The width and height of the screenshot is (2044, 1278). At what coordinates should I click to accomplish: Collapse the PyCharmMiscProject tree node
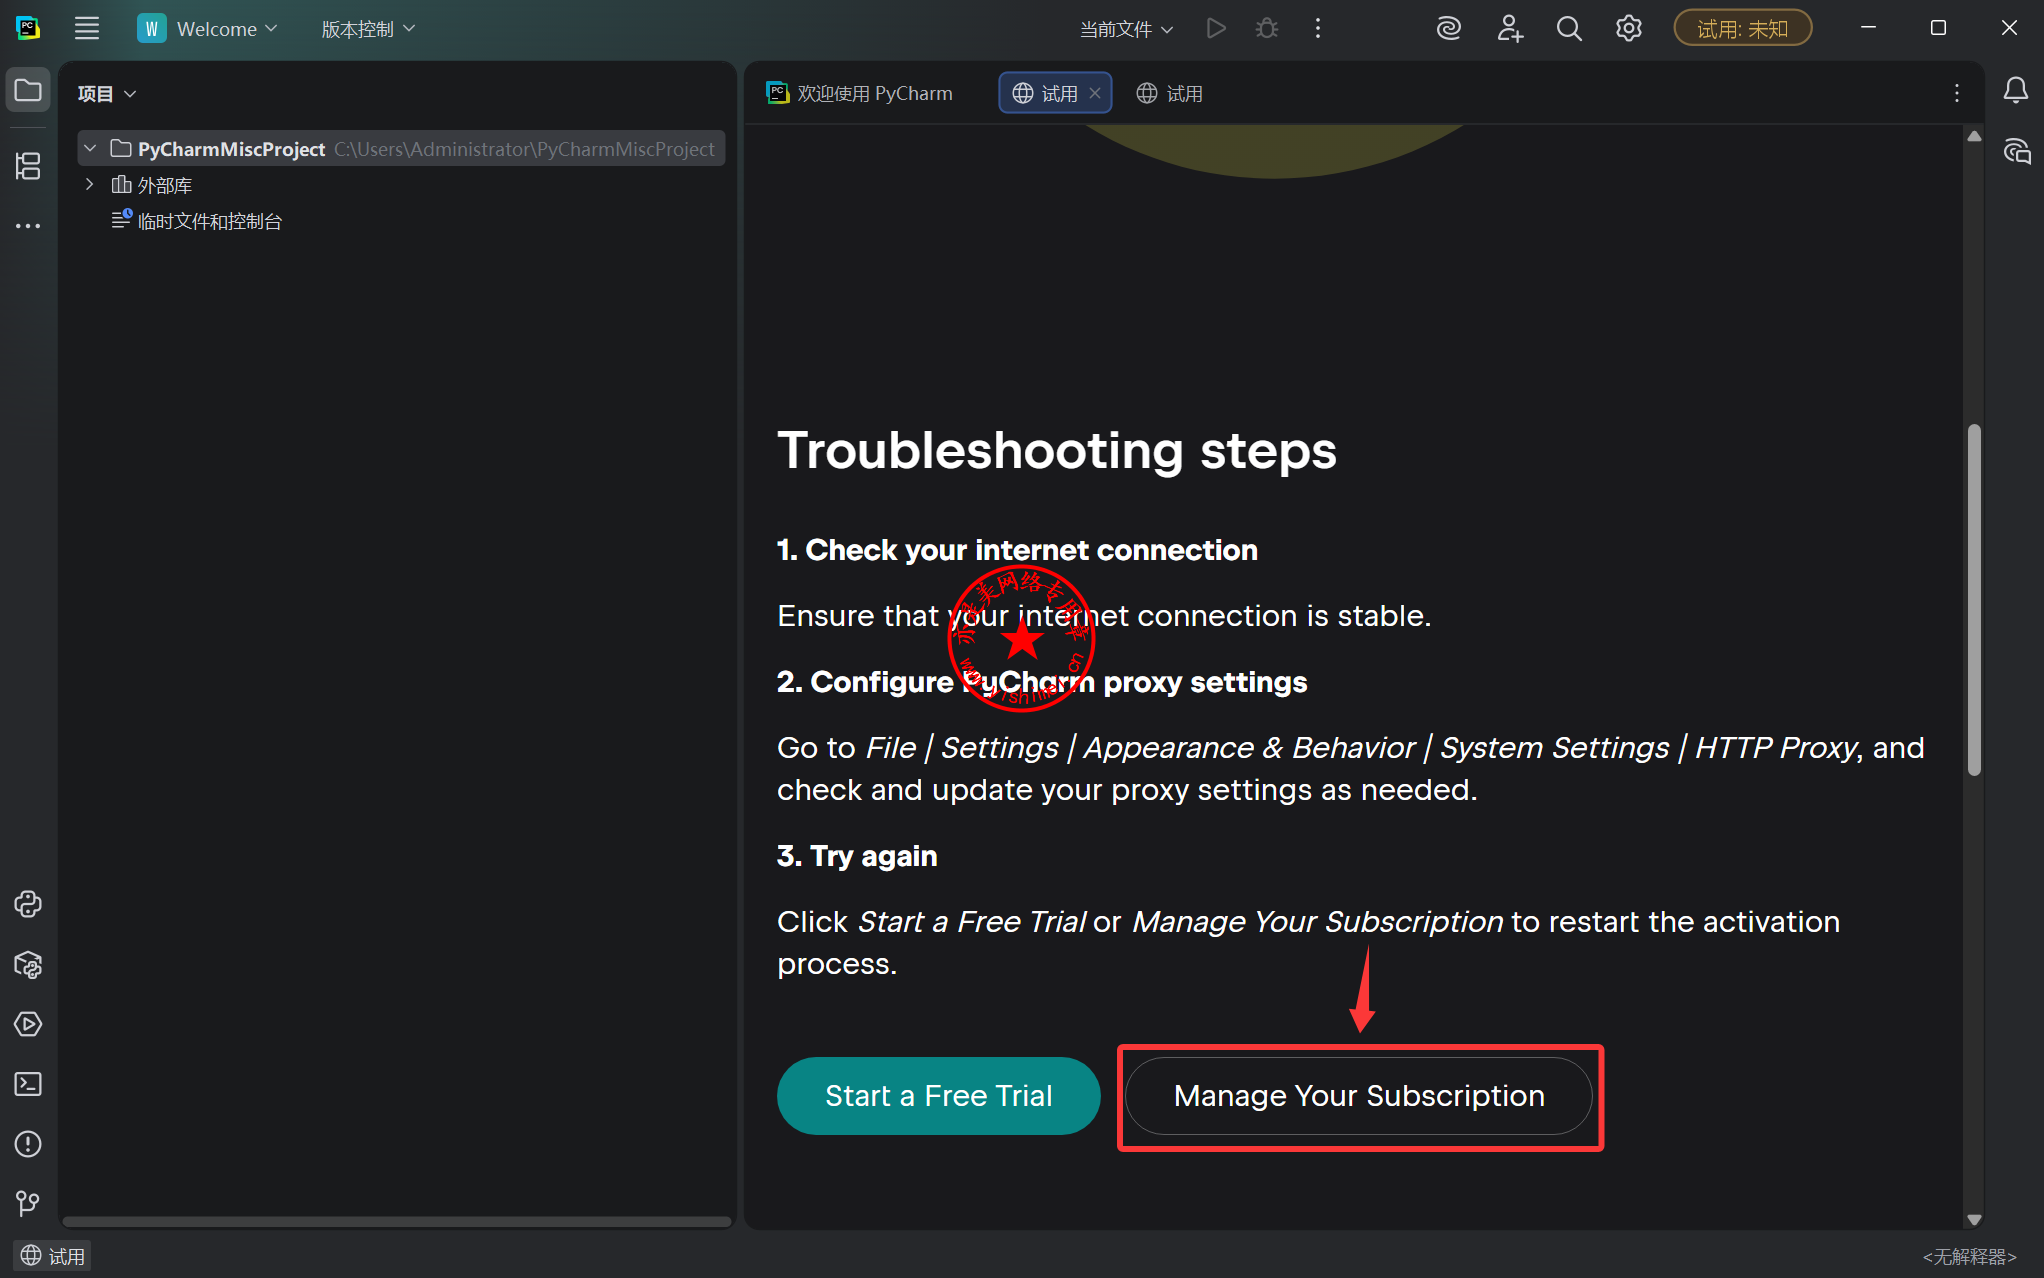(x=90, y=149)
